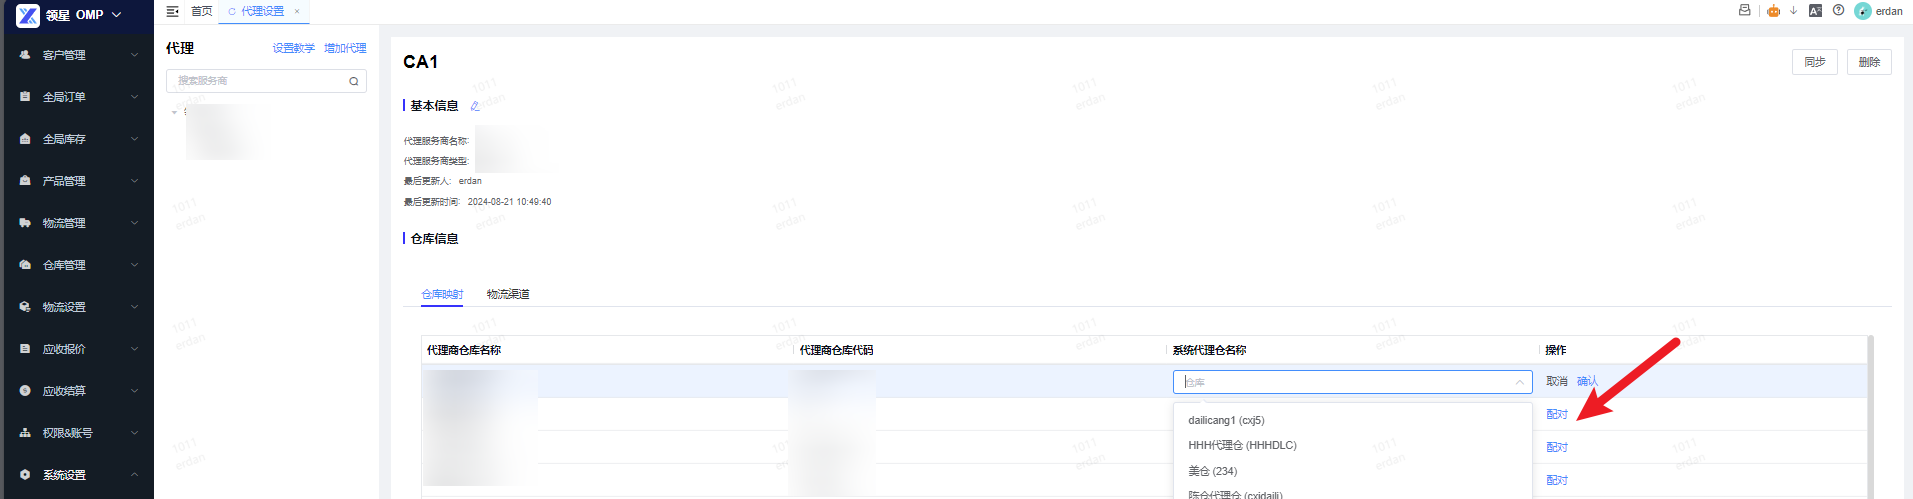The width and height of the screenshot is (1913, 499).
Task: Click the table's vertical scrollbar
Action: click(x=1870, y=416)
